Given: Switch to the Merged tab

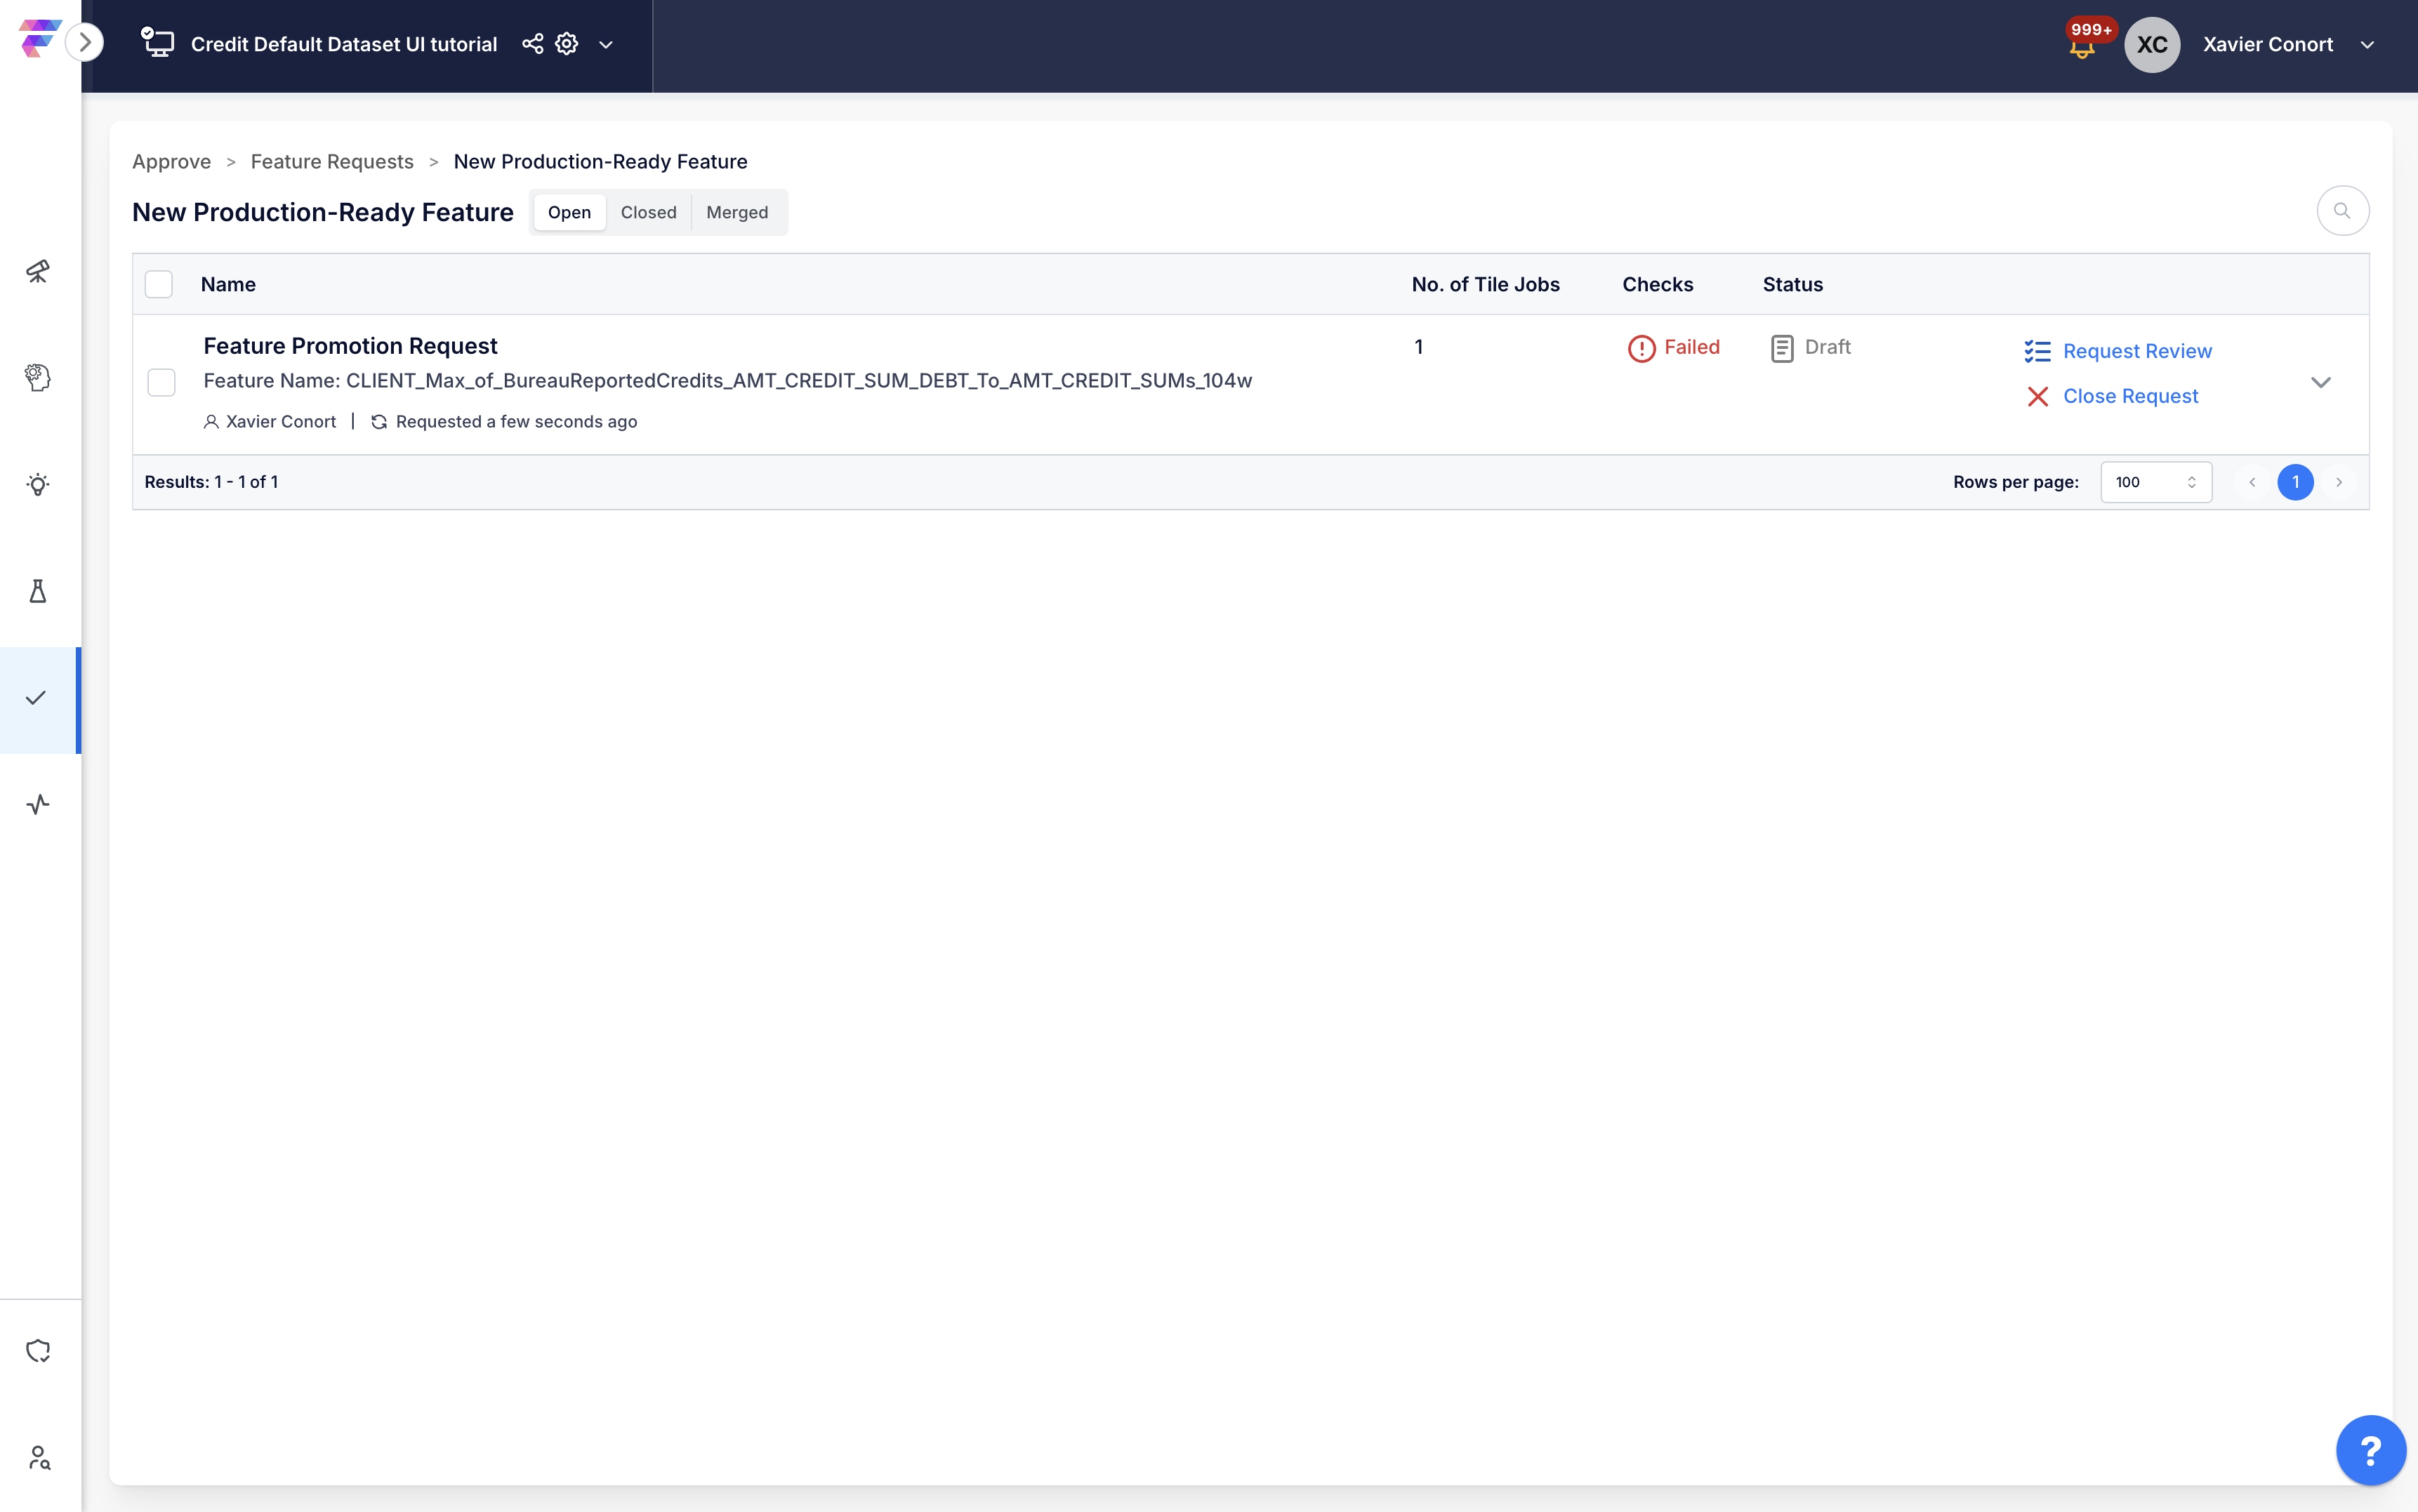Looking at the screenshot, I should pyautogui.click(x=737, y=212).
